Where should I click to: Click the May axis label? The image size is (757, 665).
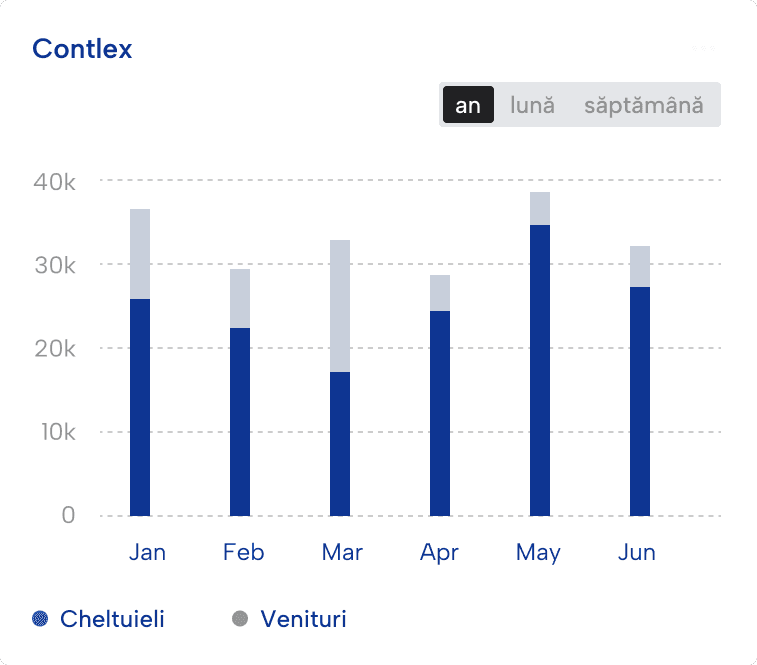(538, 552)
